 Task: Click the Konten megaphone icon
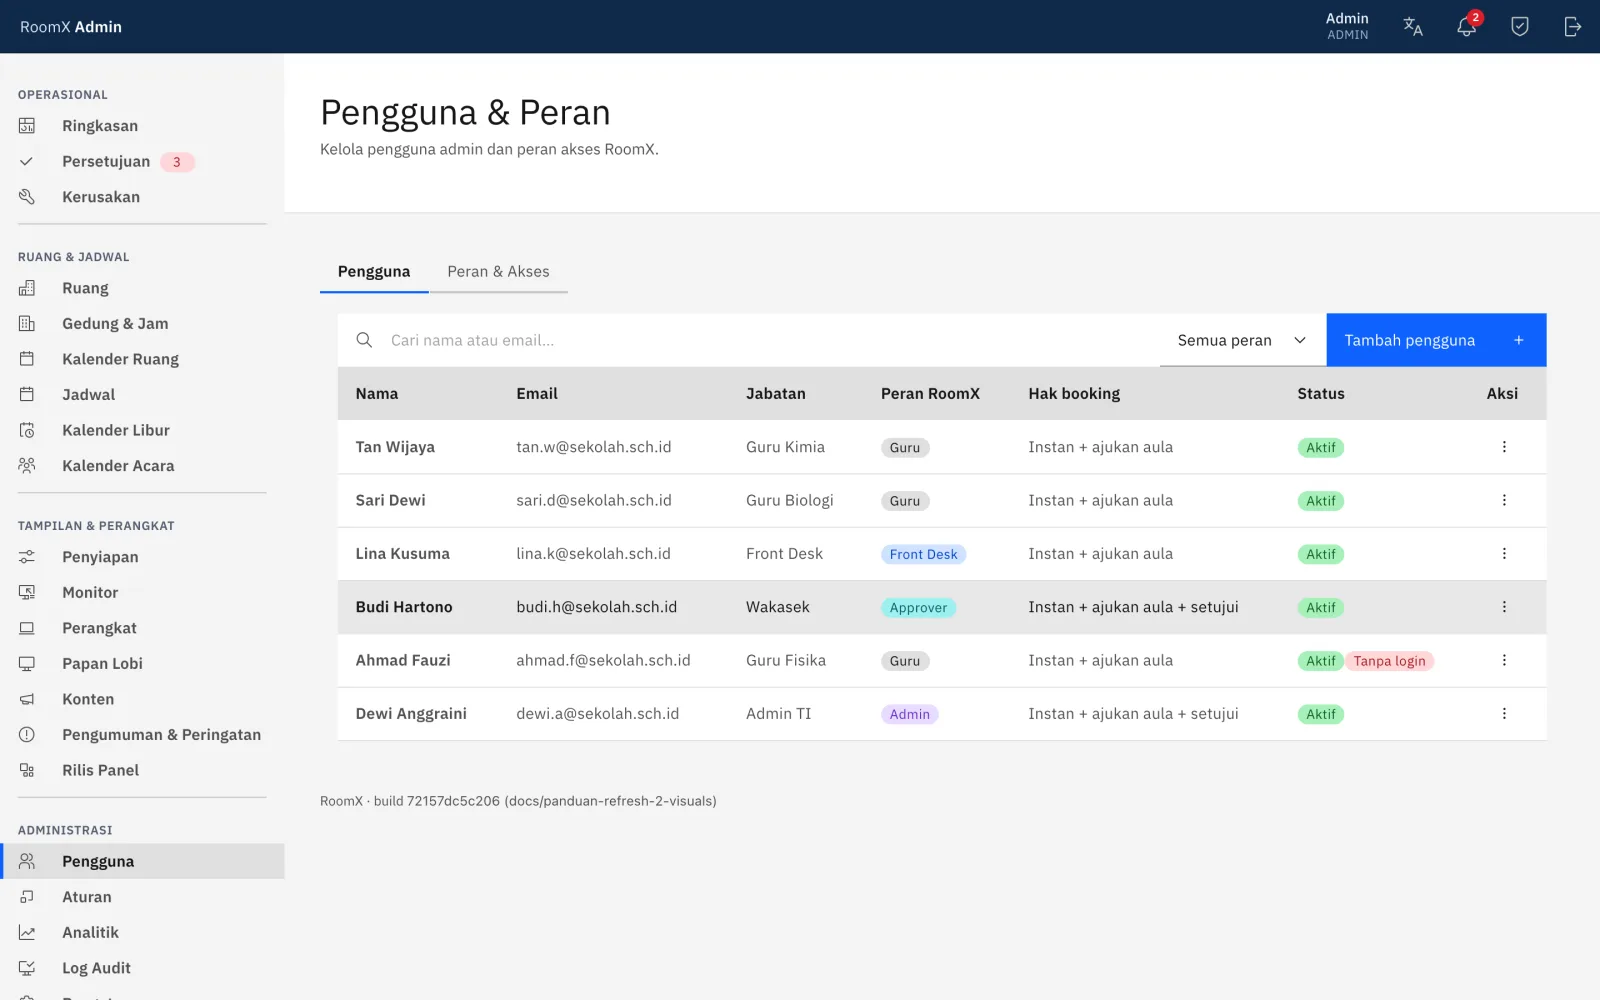tap(27, 699)
